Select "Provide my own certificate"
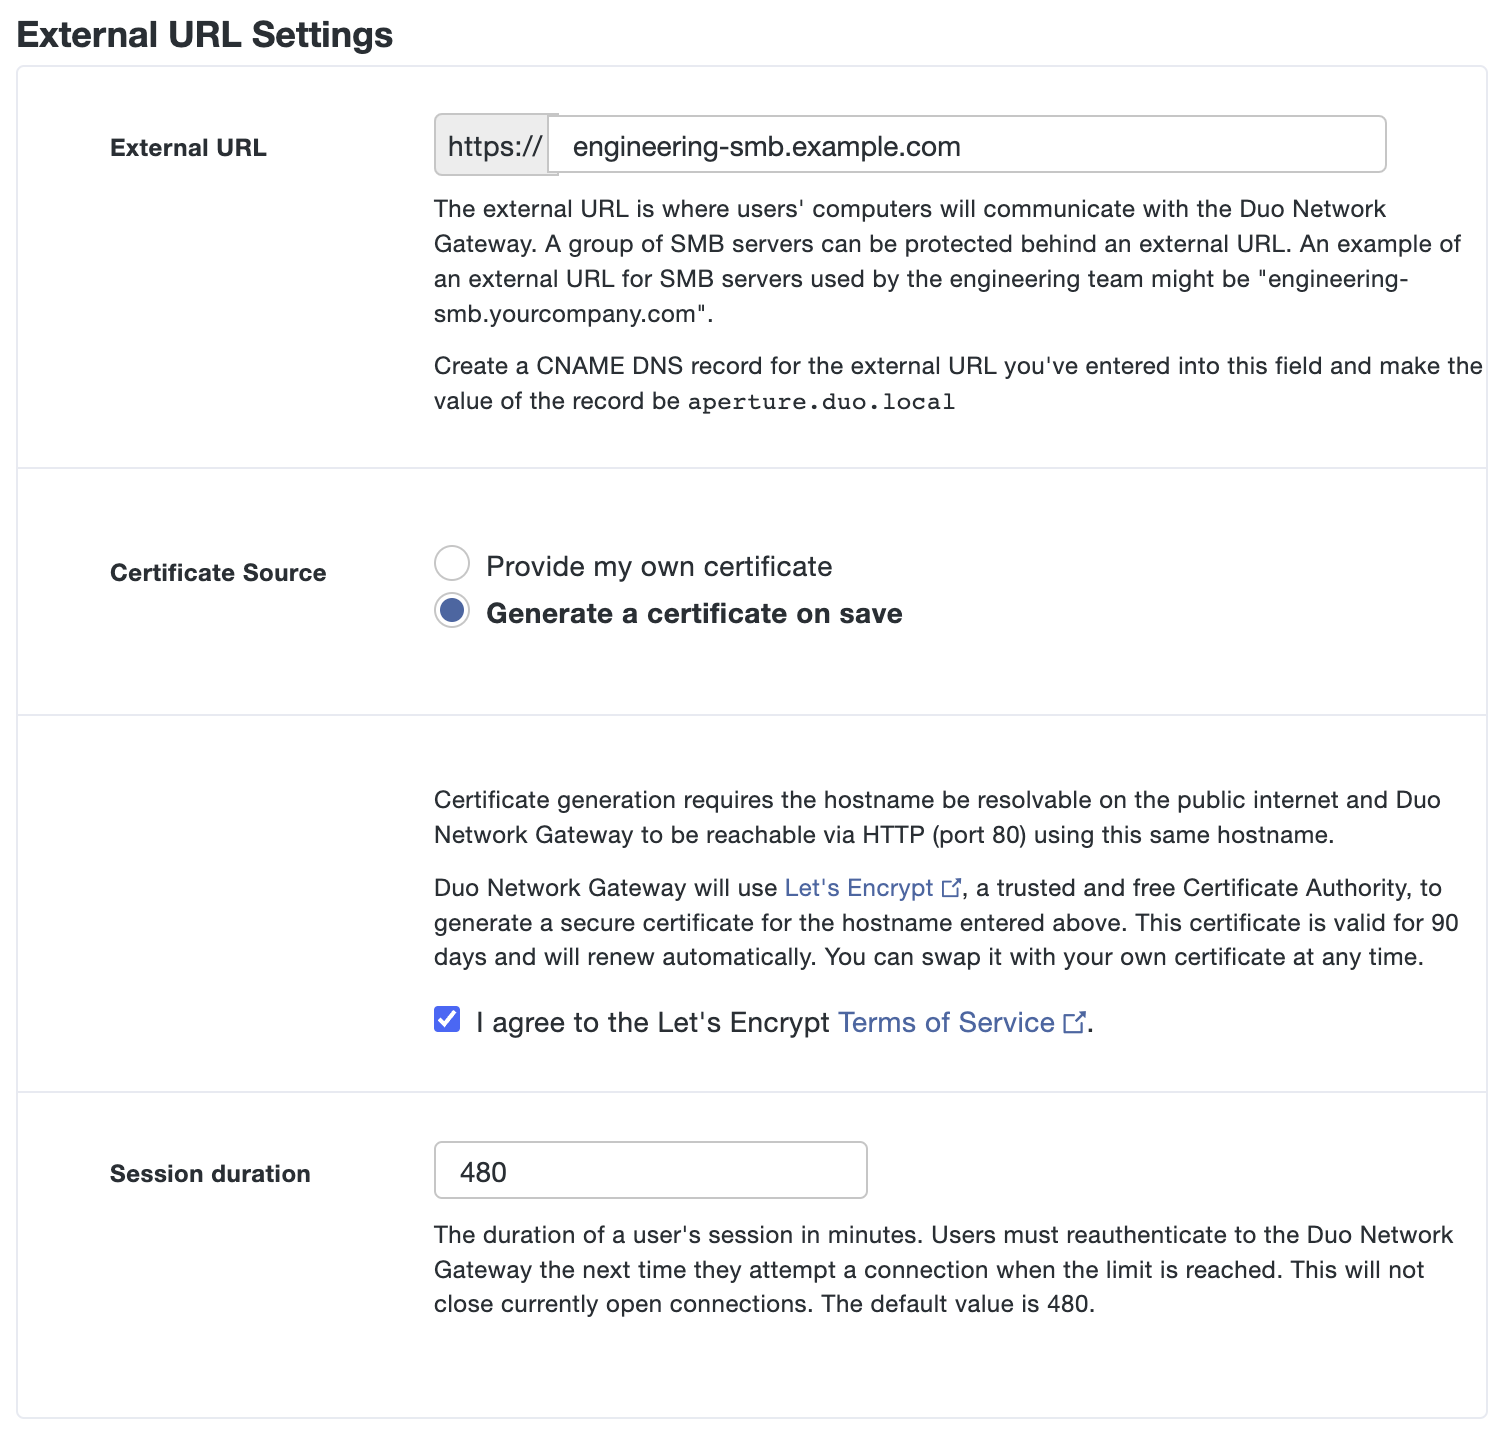1512x1448 pixels. (451, 563)
